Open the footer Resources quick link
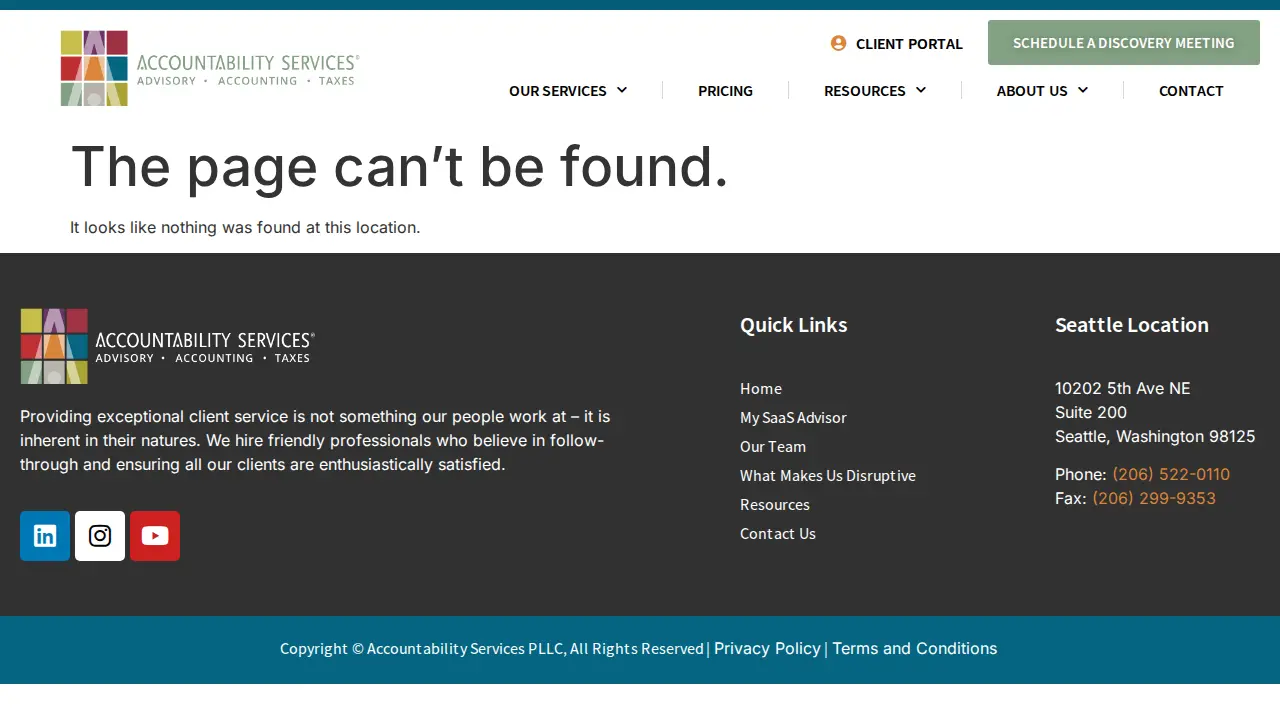This screenshot has height=720, width=1280. (775, 504)
